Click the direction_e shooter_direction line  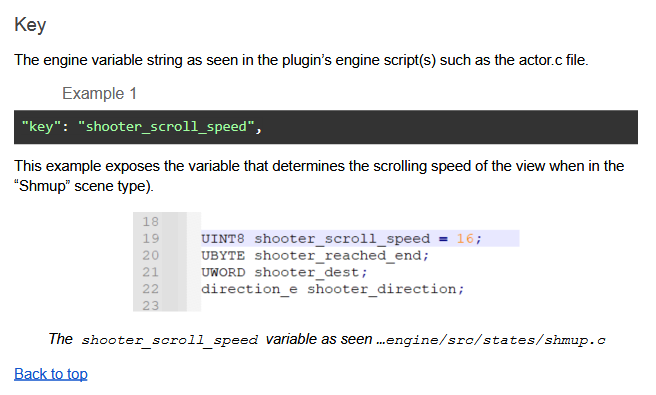(x=333, y=289)
